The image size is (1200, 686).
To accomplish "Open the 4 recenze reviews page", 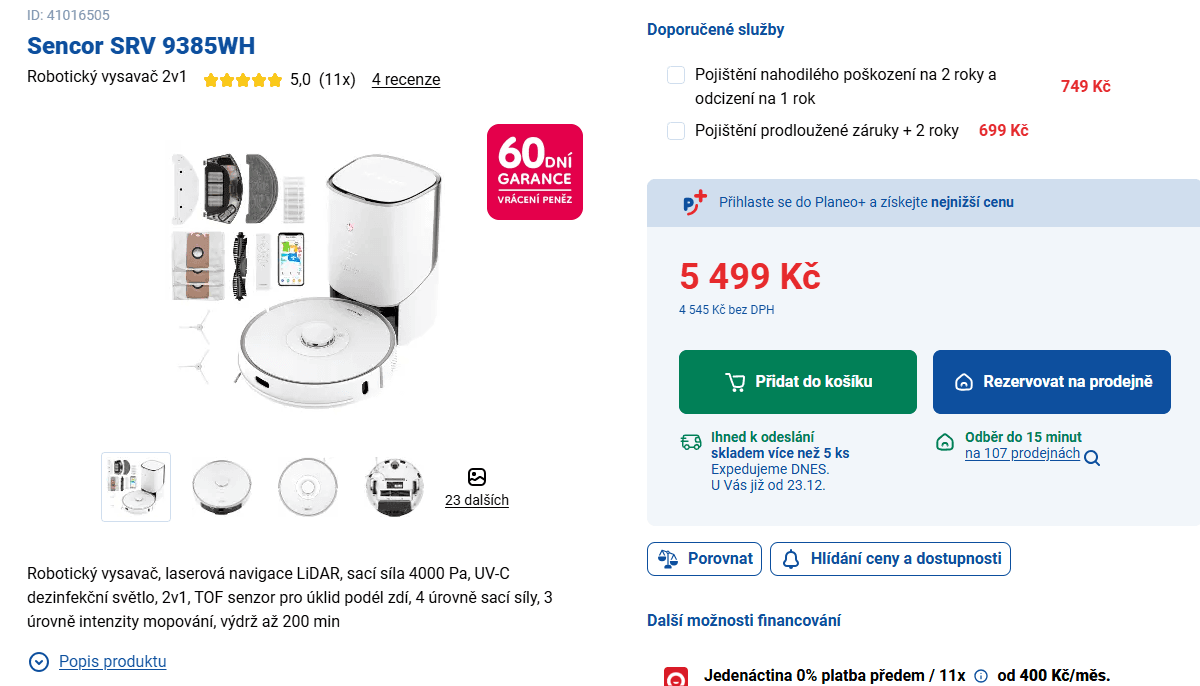I will point(406,79).
